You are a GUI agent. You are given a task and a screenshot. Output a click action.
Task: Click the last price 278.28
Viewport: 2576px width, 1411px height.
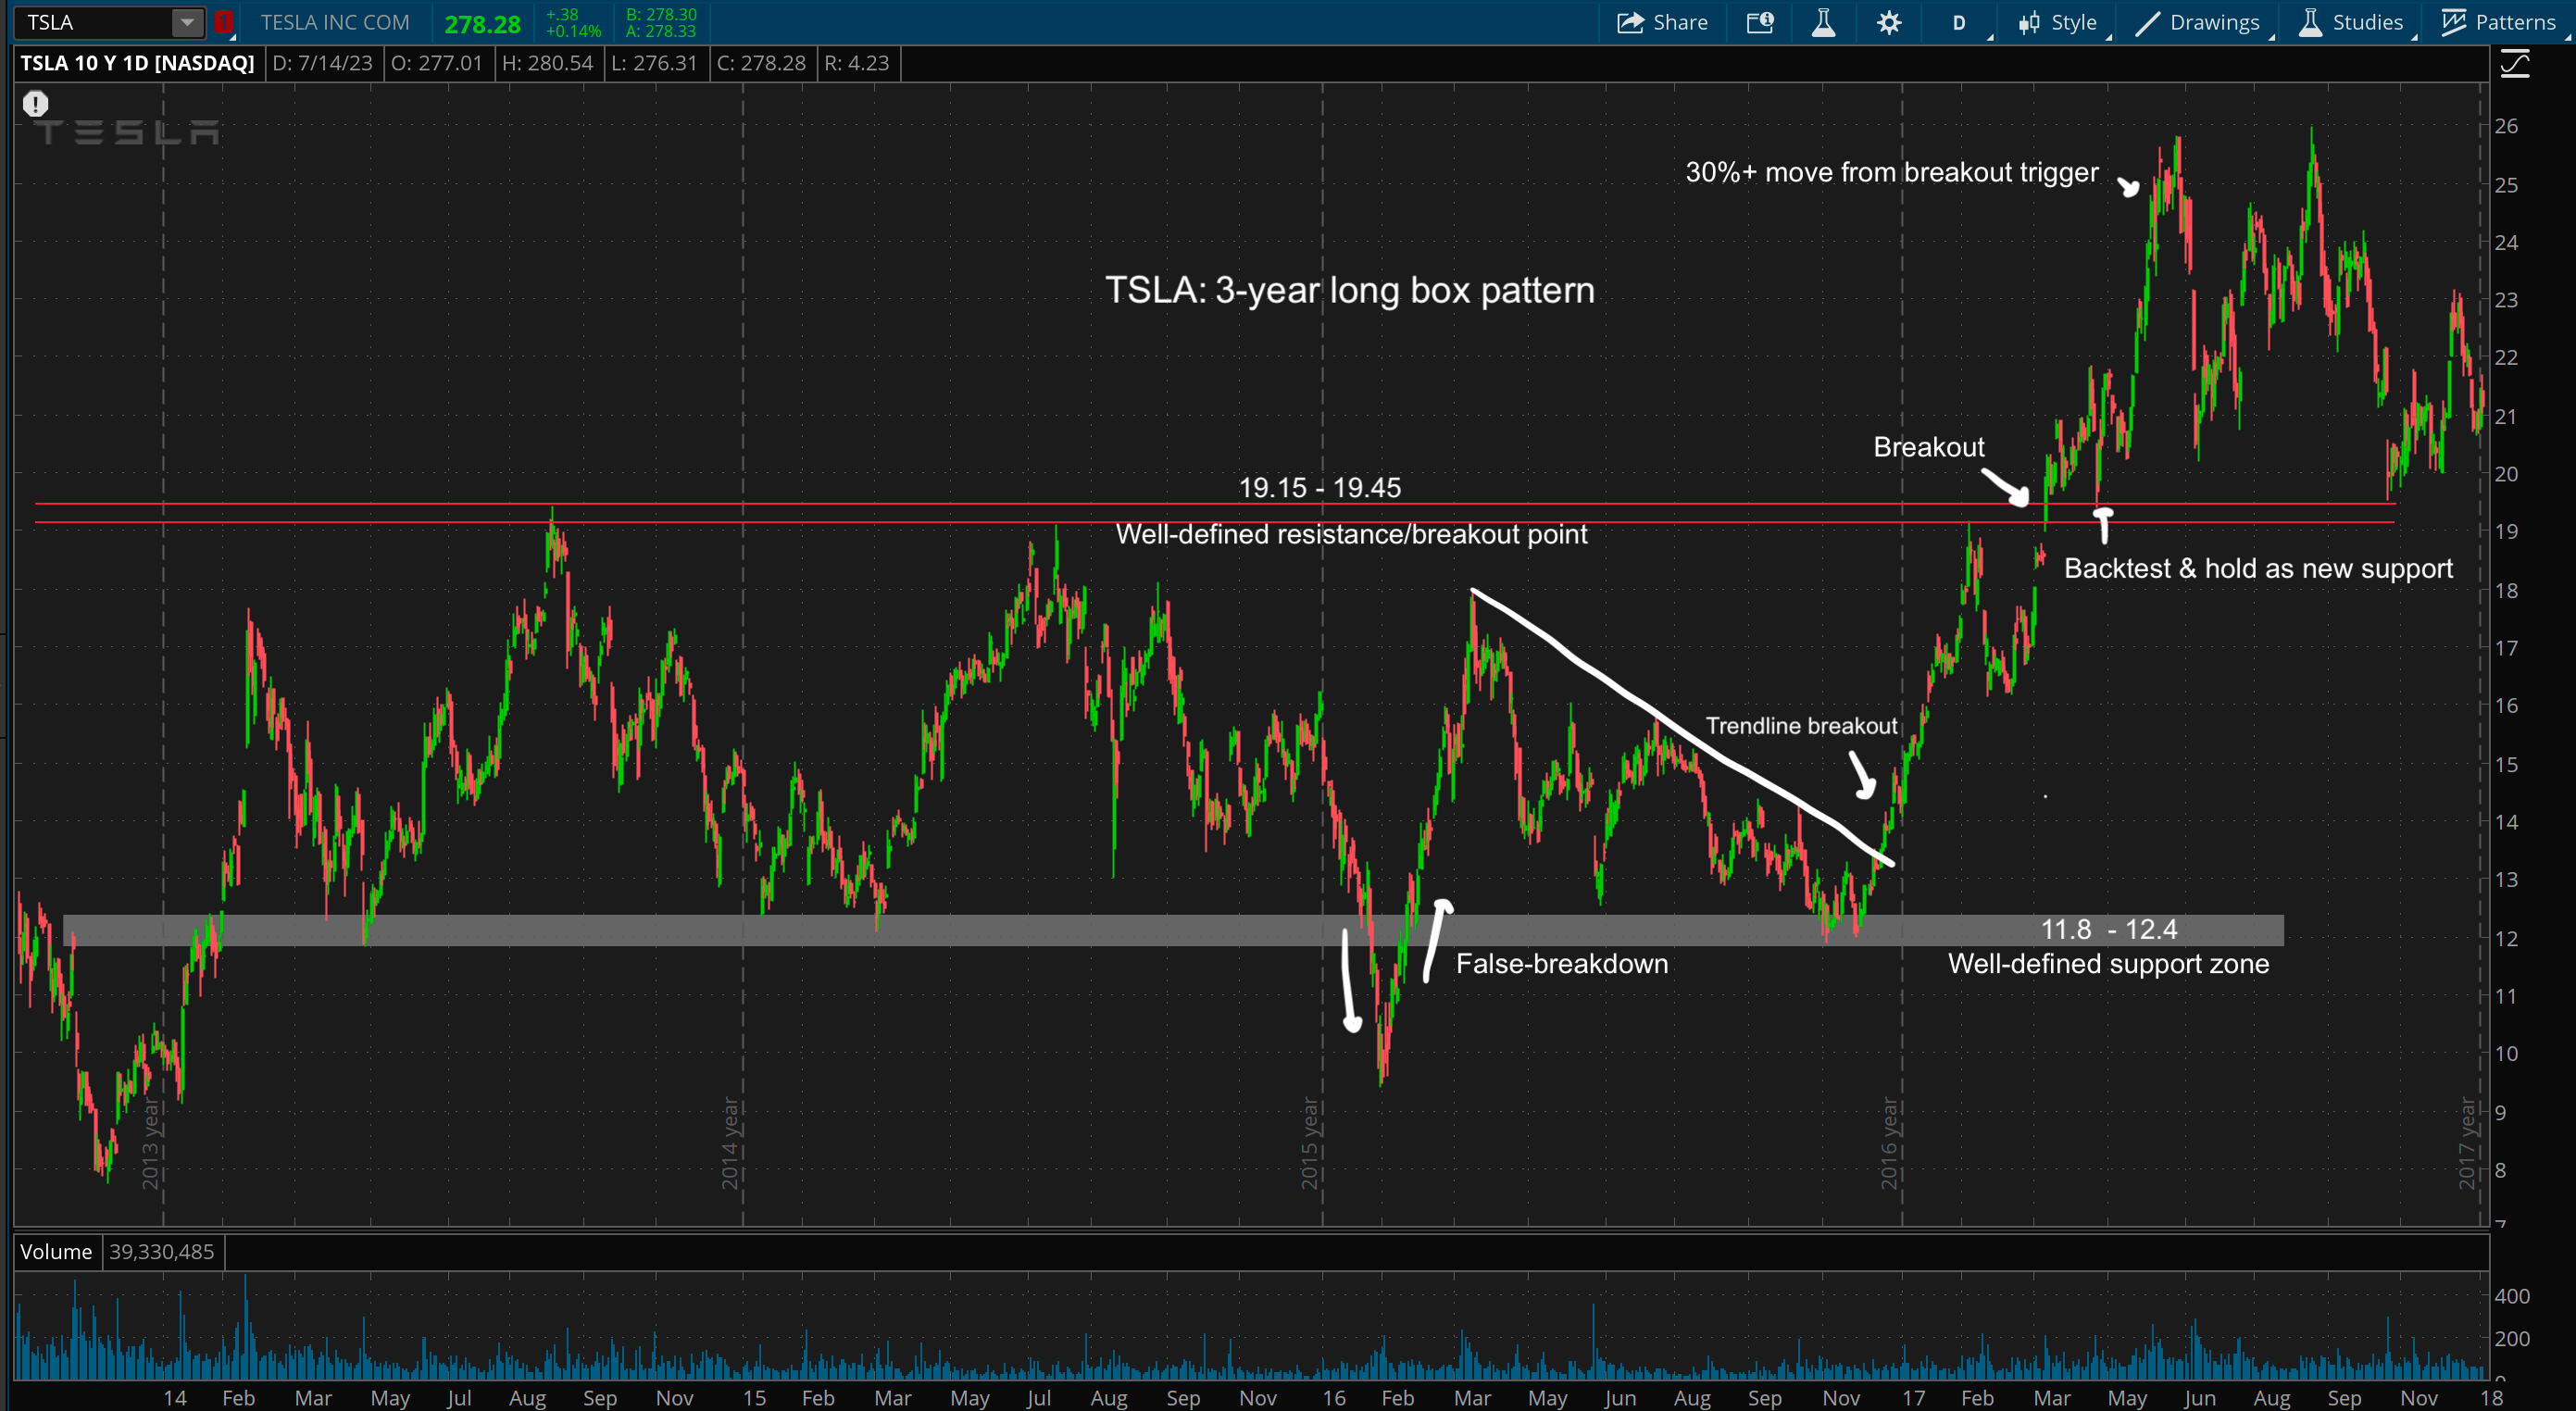point(482,24)
